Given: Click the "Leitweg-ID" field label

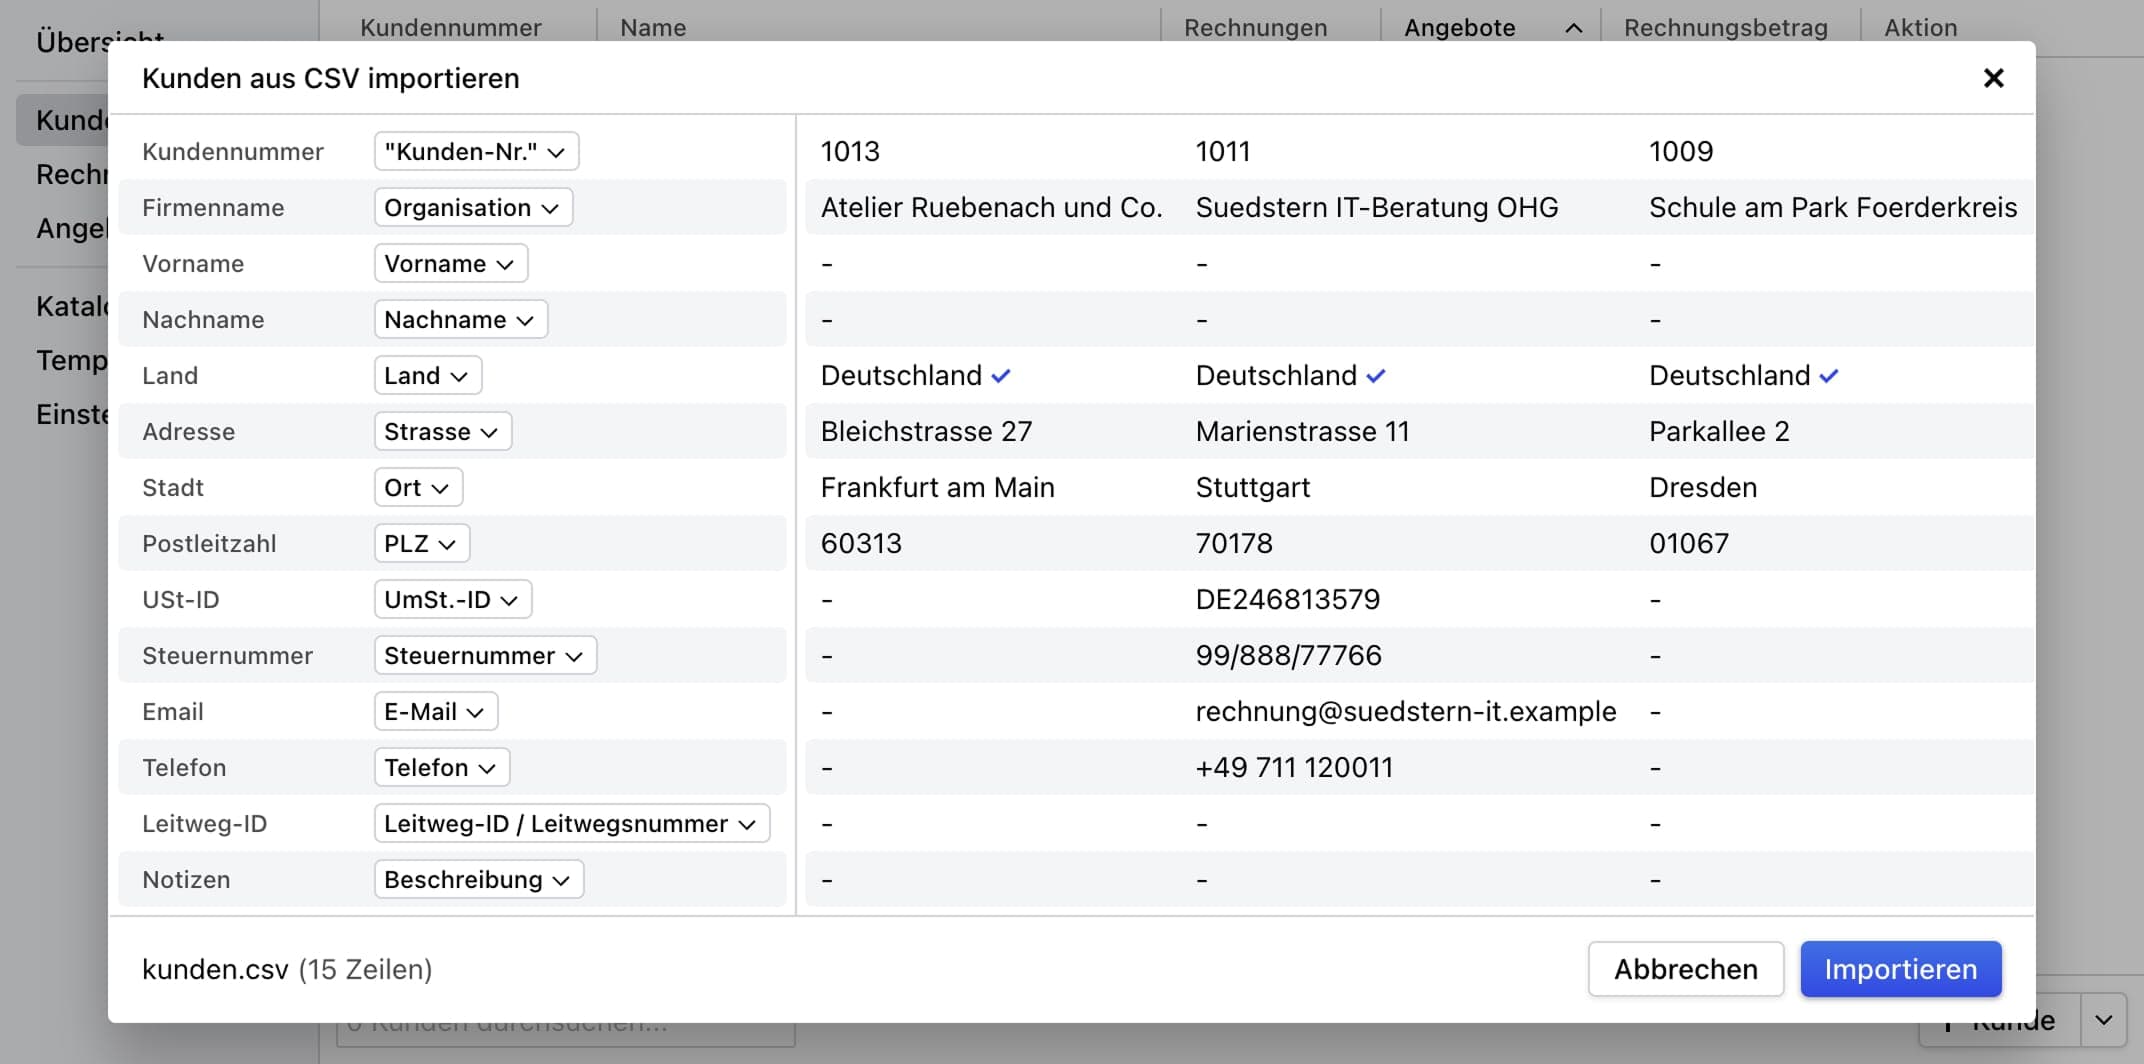Looking at the screenshot, I should 204,823.
